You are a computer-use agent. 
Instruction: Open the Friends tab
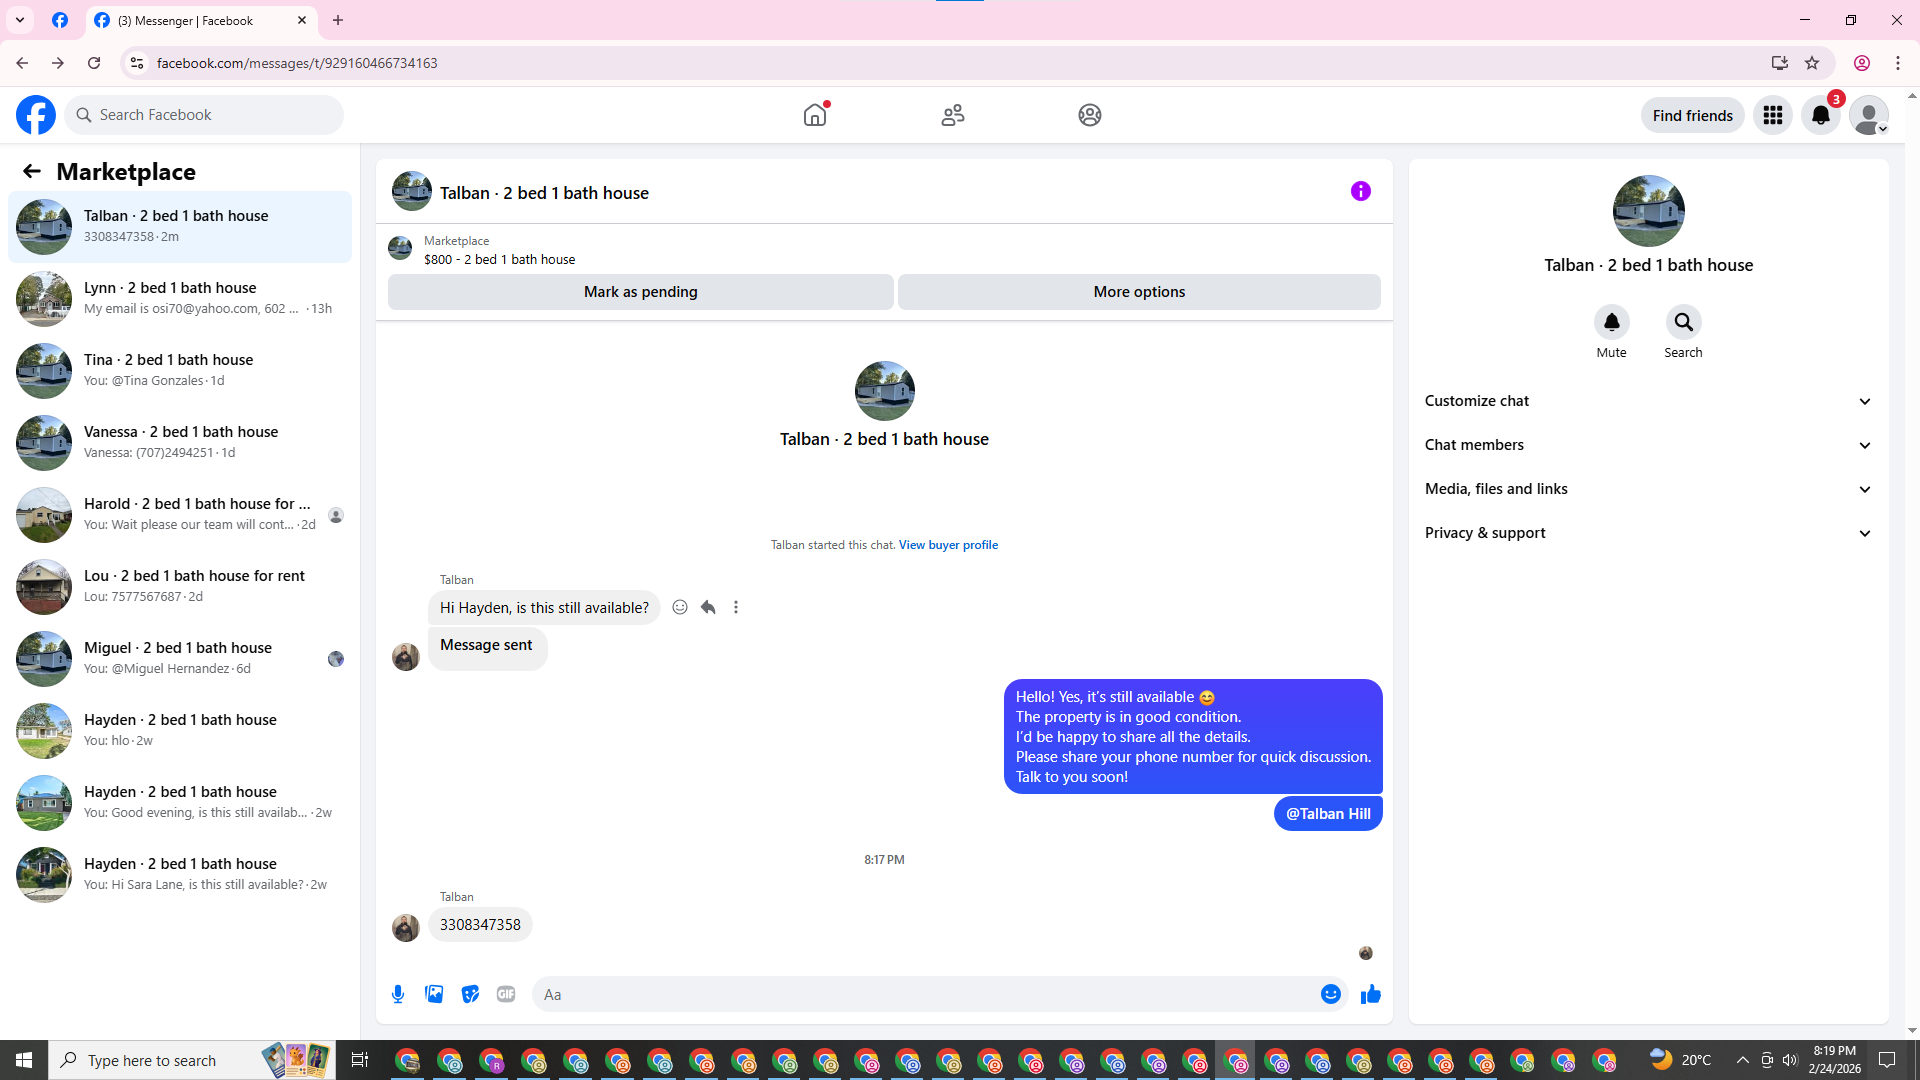pyautogui.click(x=952, y=115)
